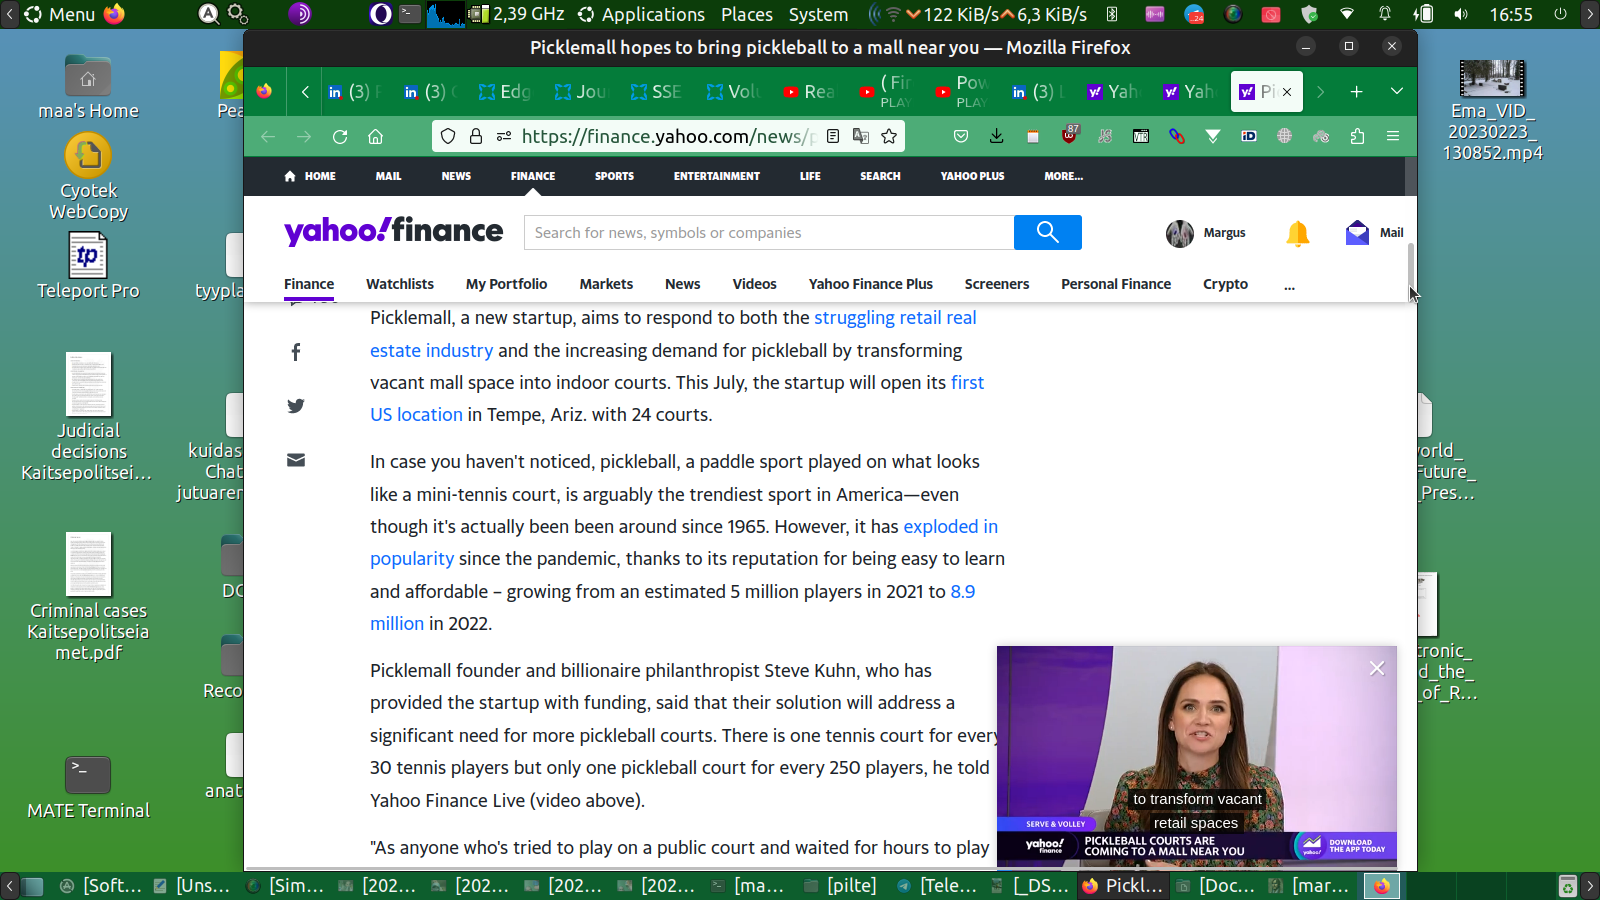Open My Portfolio navigation item

tap(507, 284)
